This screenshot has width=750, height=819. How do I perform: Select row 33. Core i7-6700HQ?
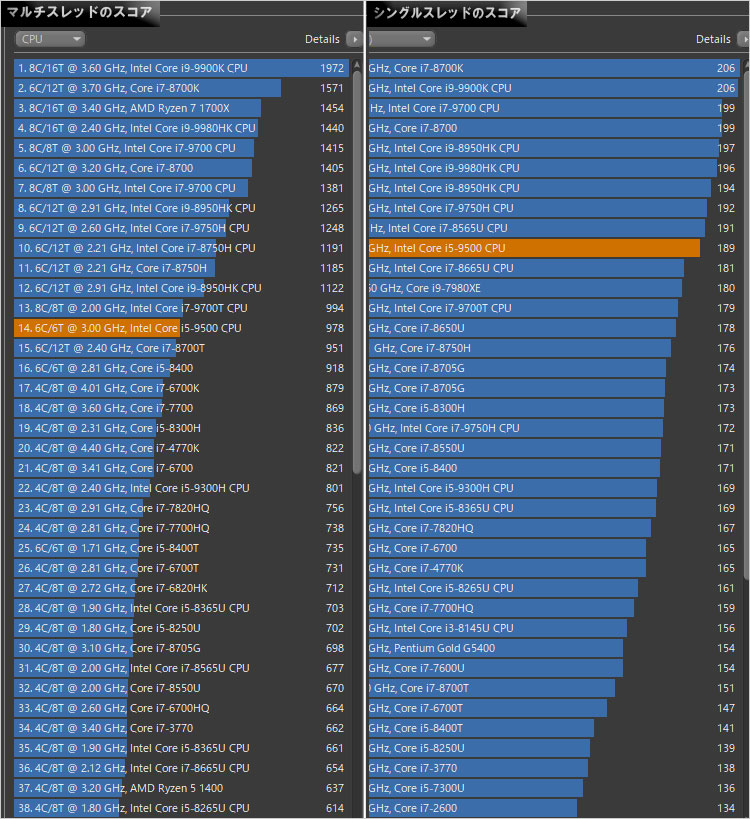click(181, 708)
